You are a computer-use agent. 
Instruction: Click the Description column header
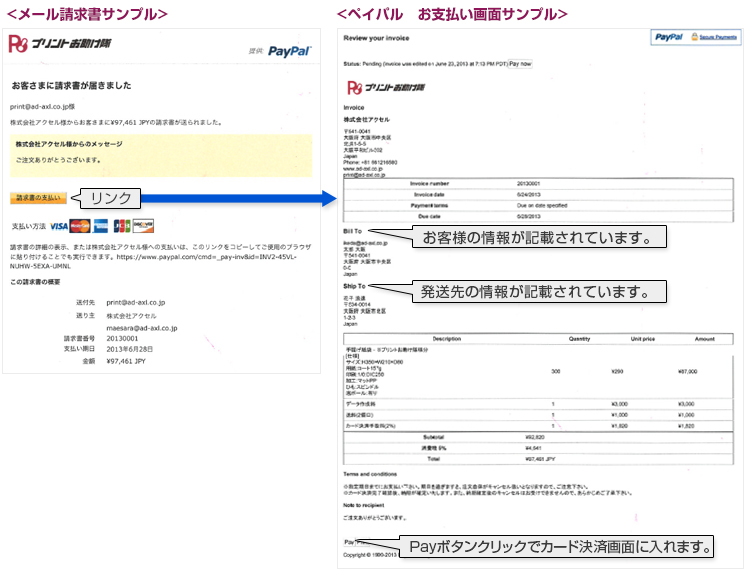click(447, 339)
